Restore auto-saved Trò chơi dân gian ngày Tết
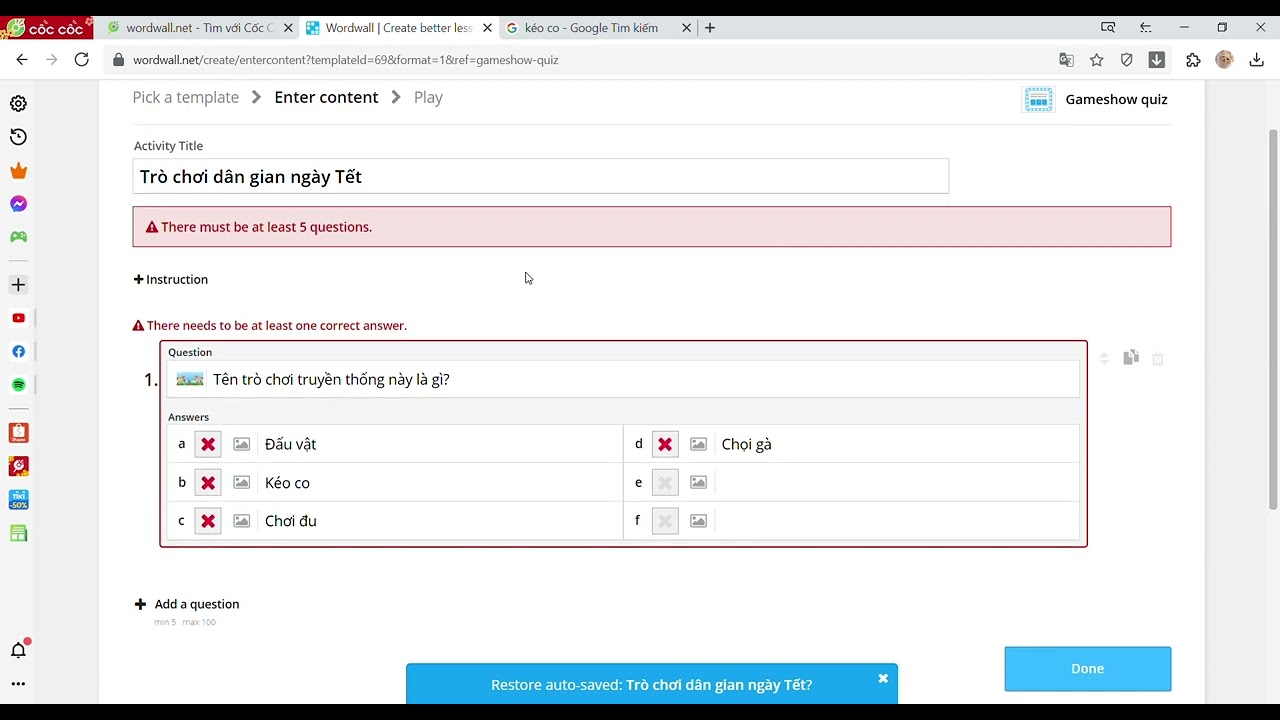 (651, 685)
